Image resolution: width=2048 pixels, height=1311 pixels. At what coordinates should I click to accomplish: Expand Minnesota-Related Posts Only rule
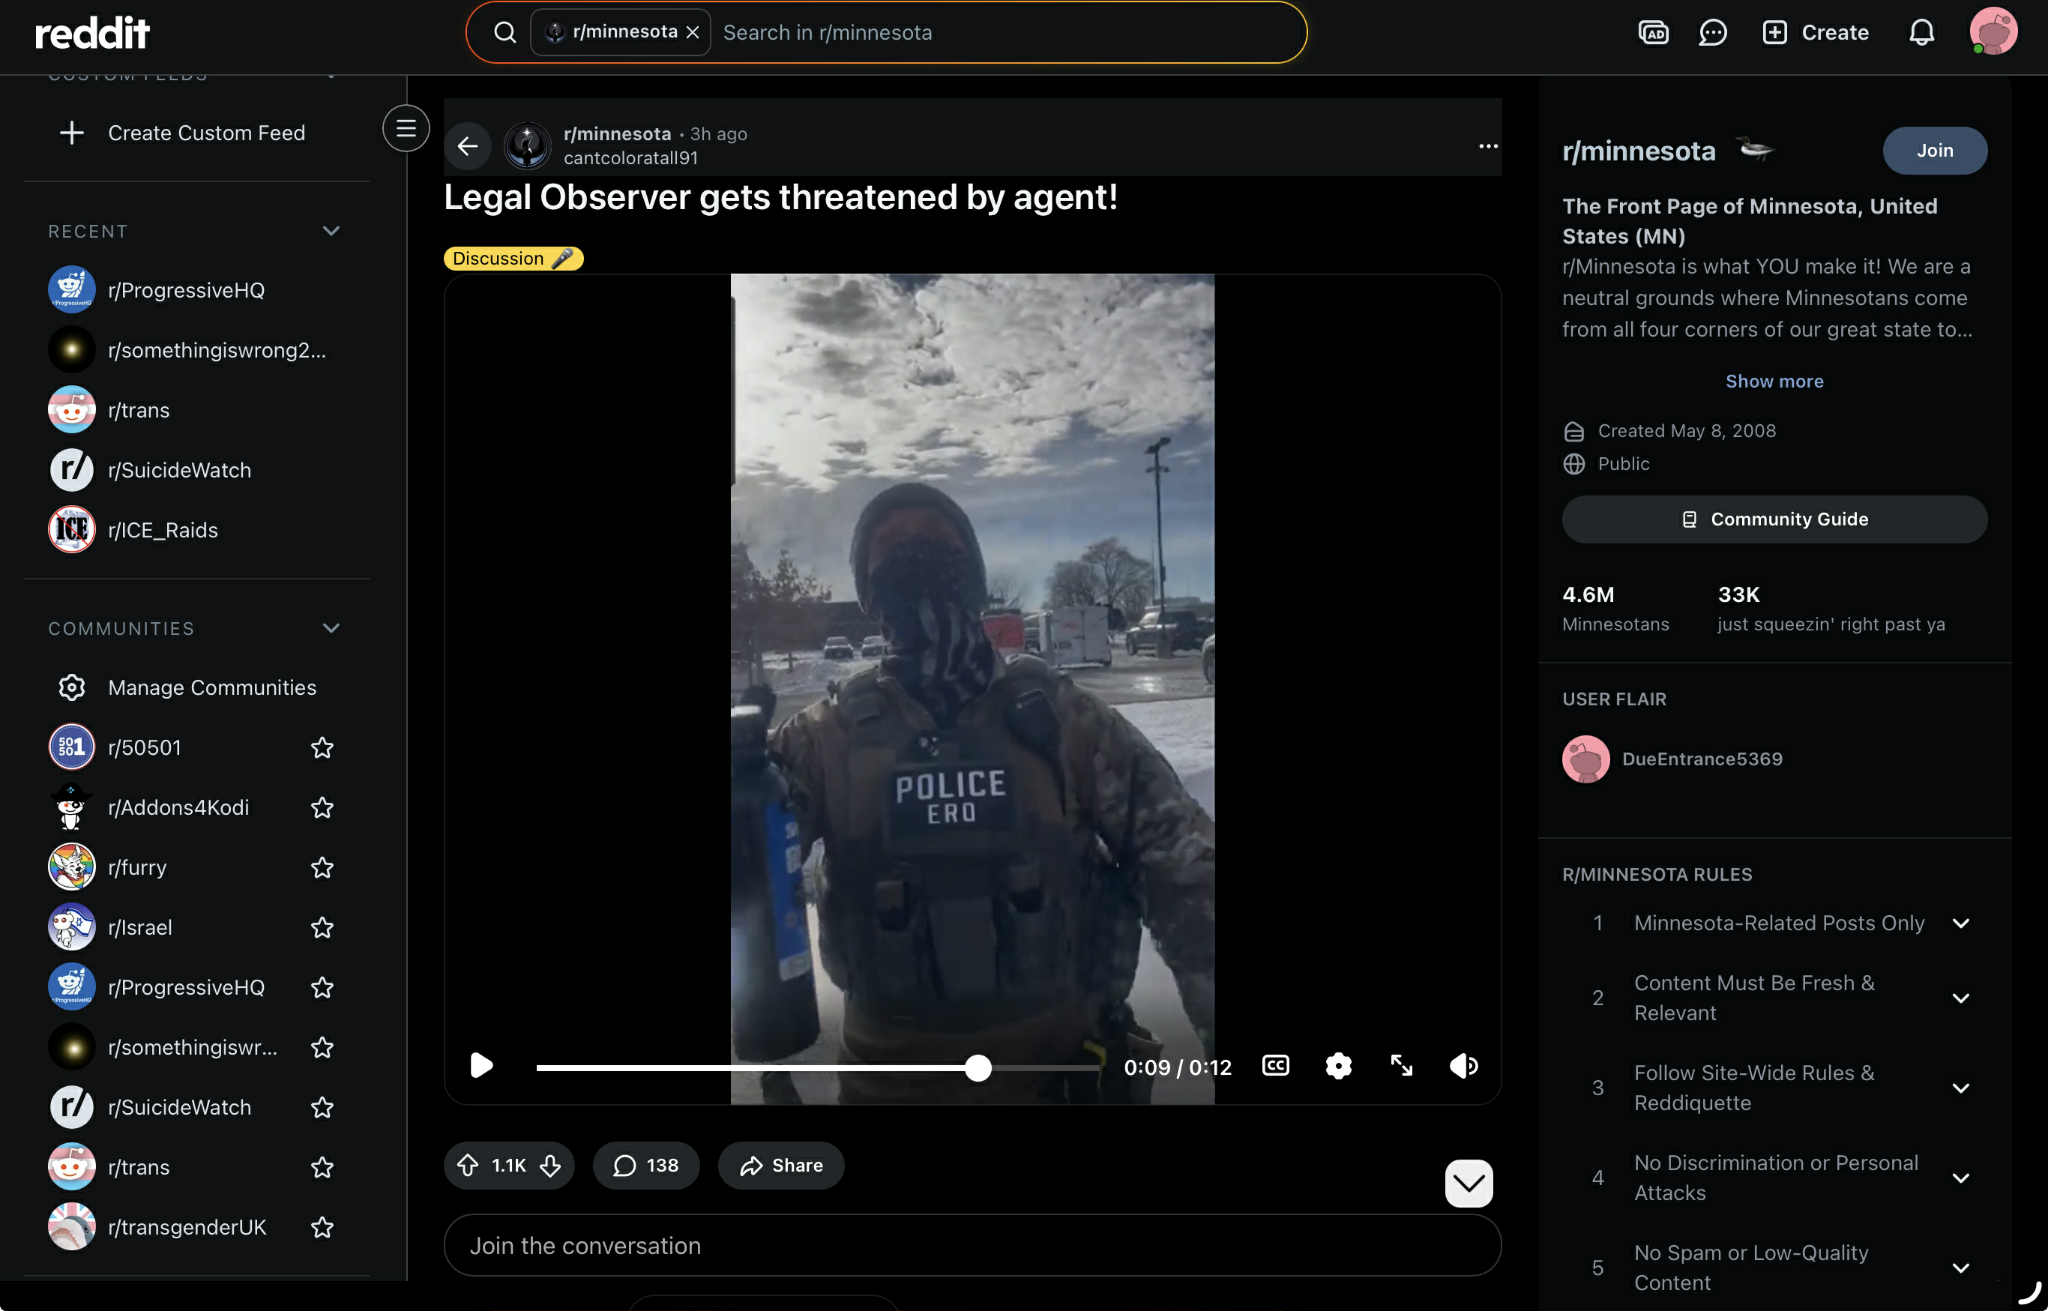1960,923
